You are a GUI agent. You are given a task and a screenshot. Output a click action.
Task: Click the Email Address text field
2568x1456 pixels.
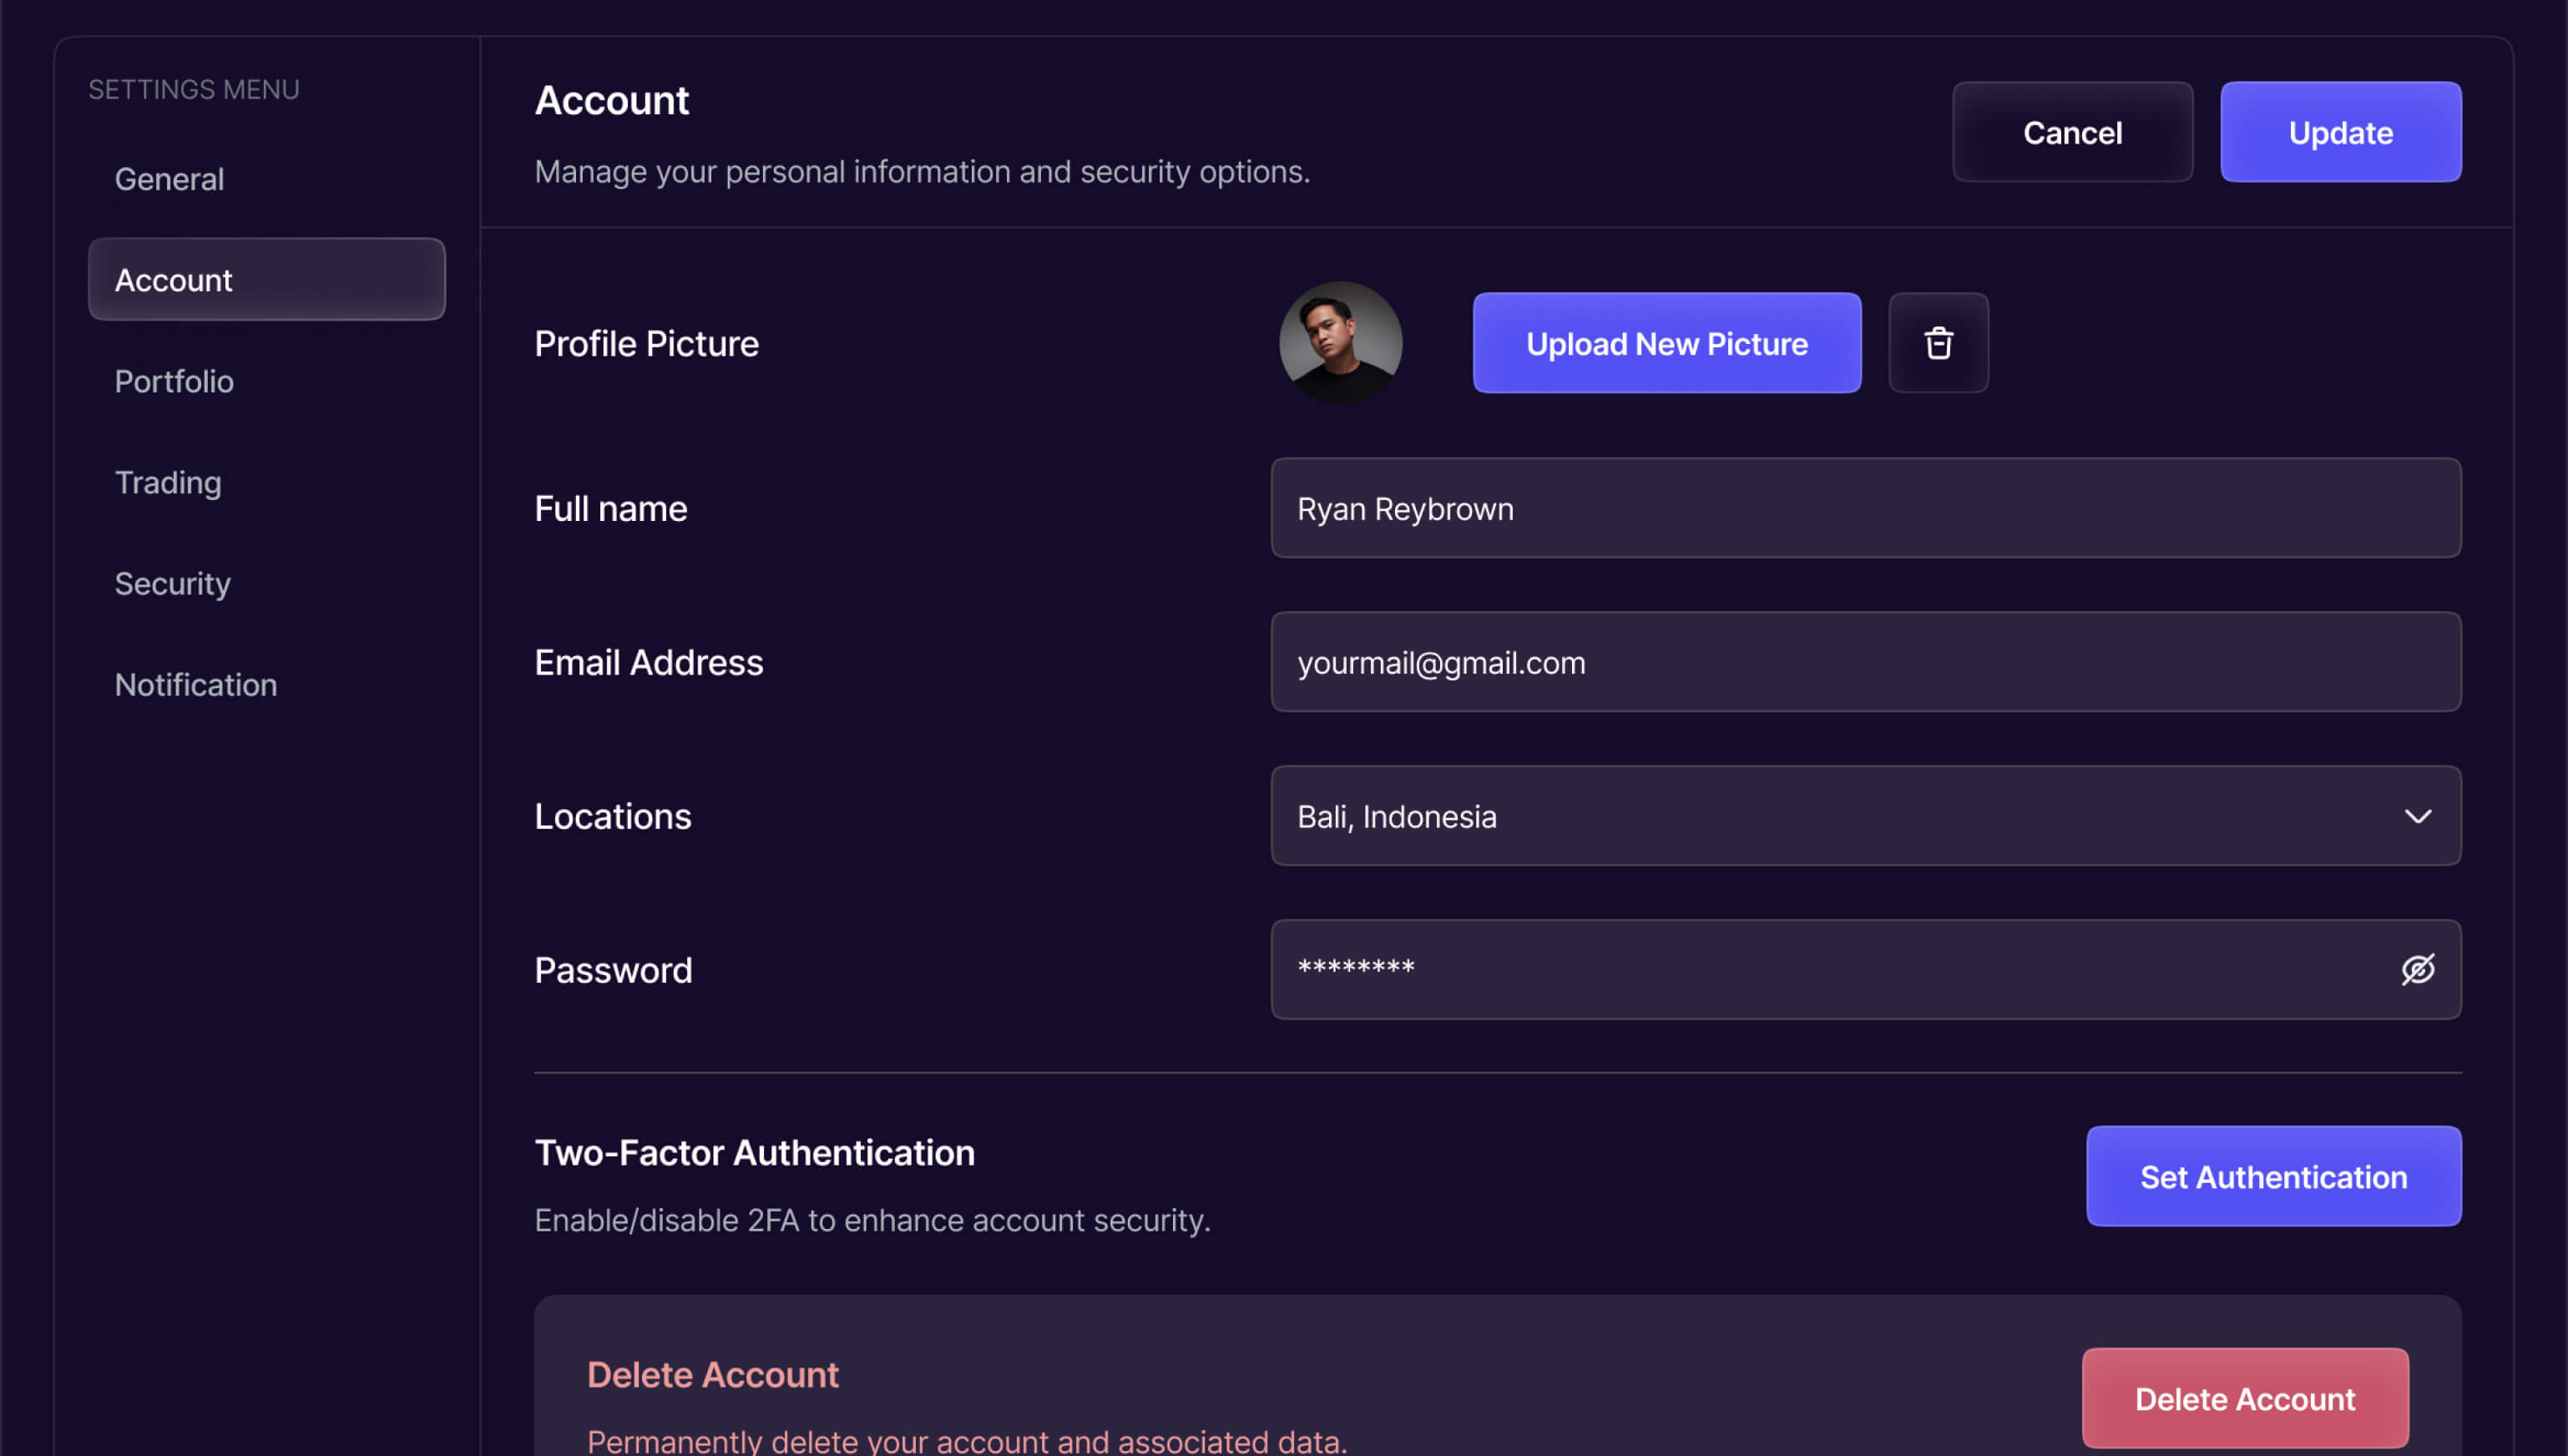pos(1865,662)
